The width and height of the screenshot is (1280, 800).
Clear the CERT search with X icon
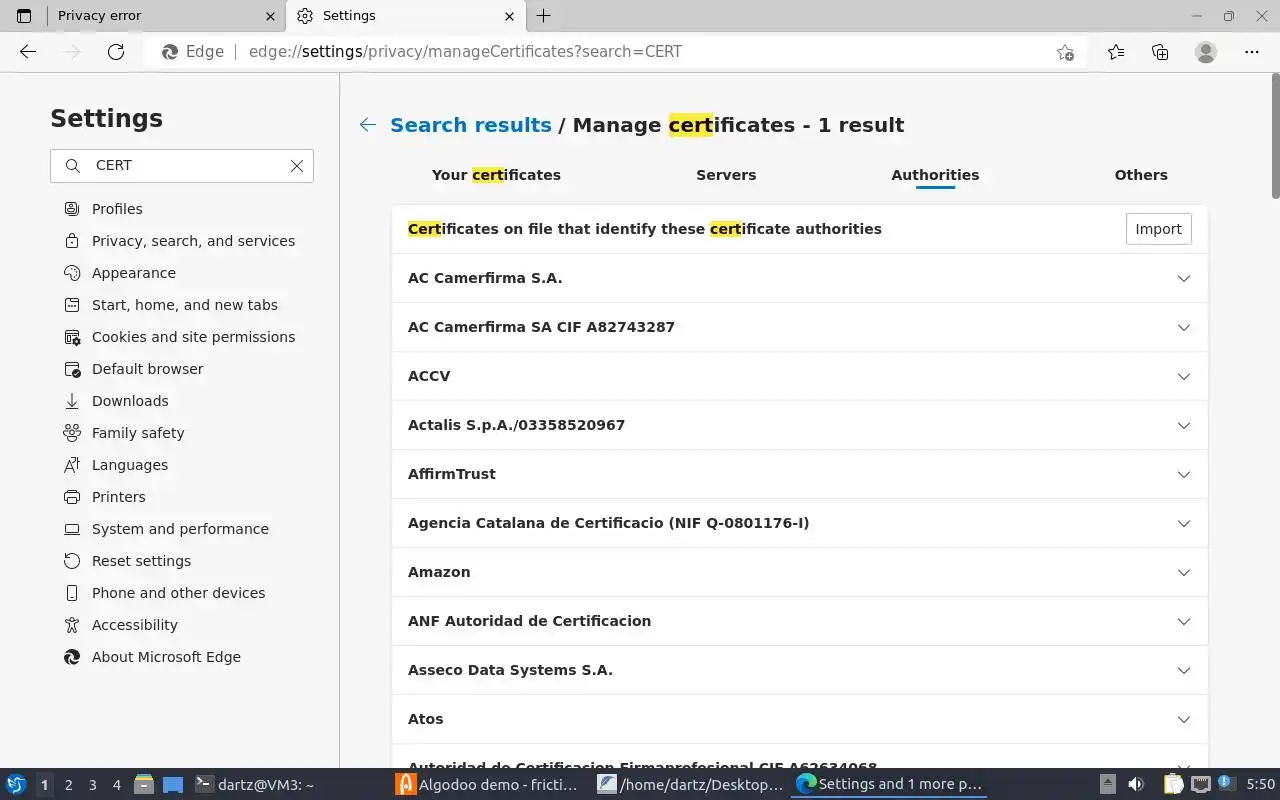click(297, 166)
